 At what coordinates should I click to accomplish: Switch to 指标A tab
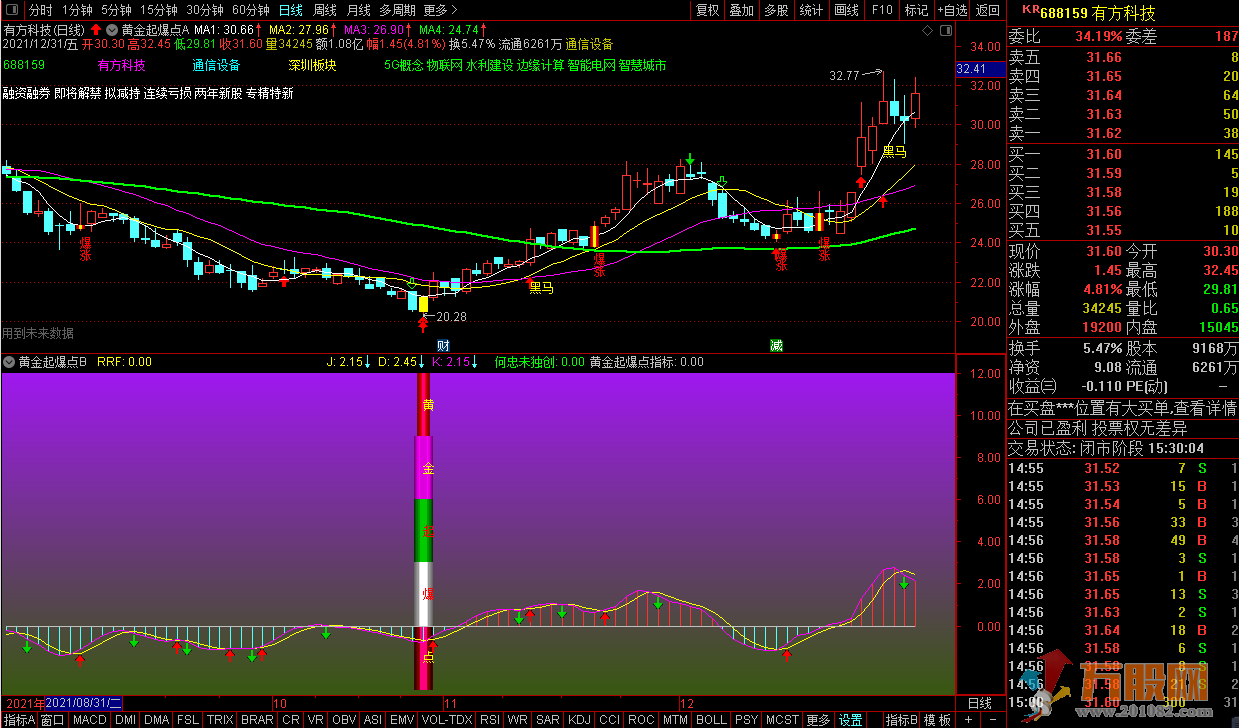(19, 720)
